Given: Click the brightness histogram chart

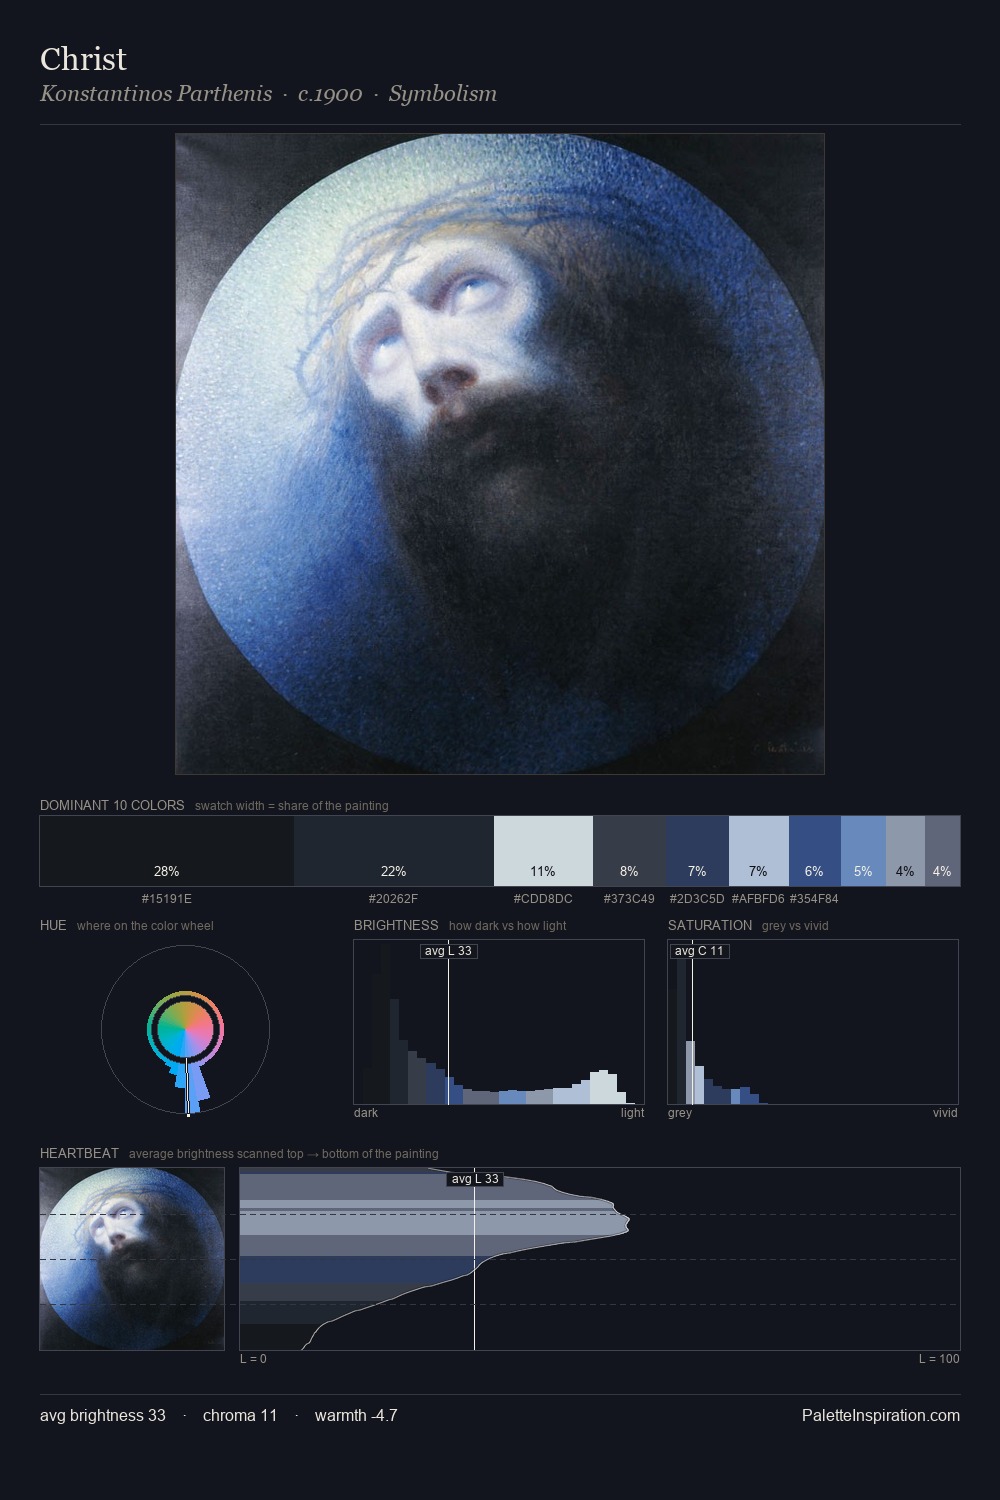Looking at the screenshot, I should click(x=499, y=1022).
